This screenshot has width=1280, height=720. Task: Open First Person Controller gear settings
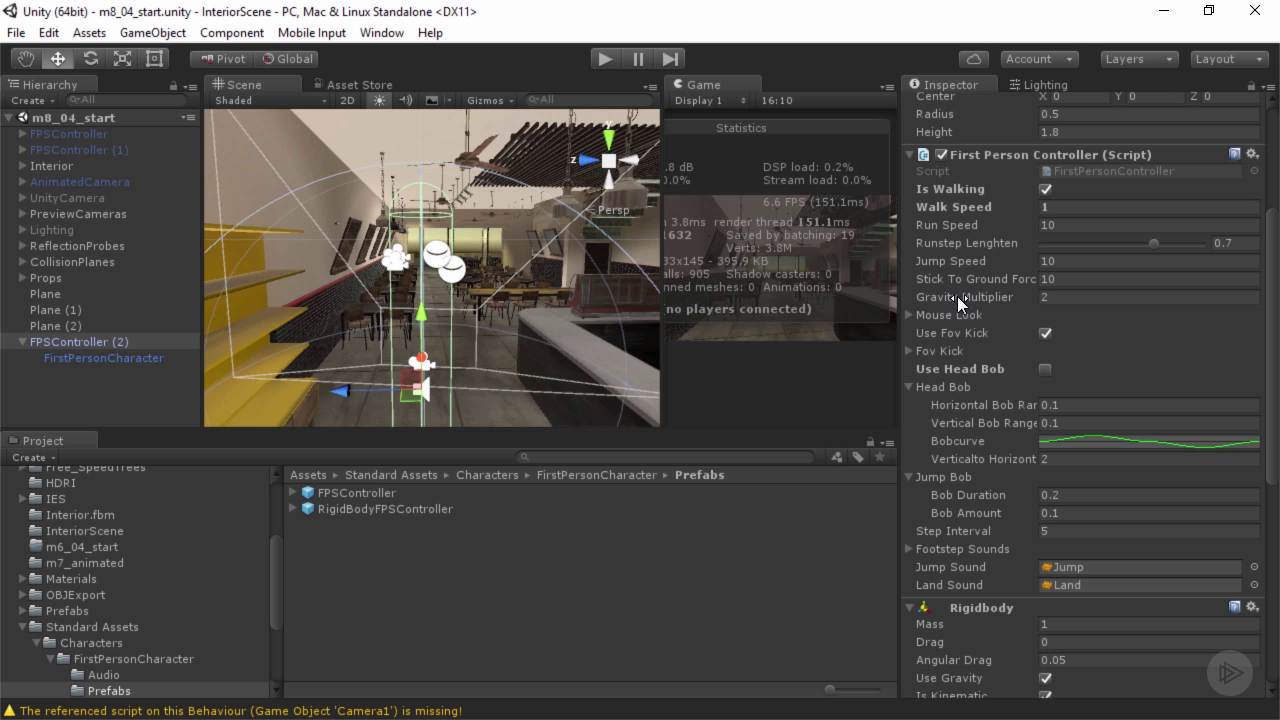pyautogui.click(x=1252, y=154)
